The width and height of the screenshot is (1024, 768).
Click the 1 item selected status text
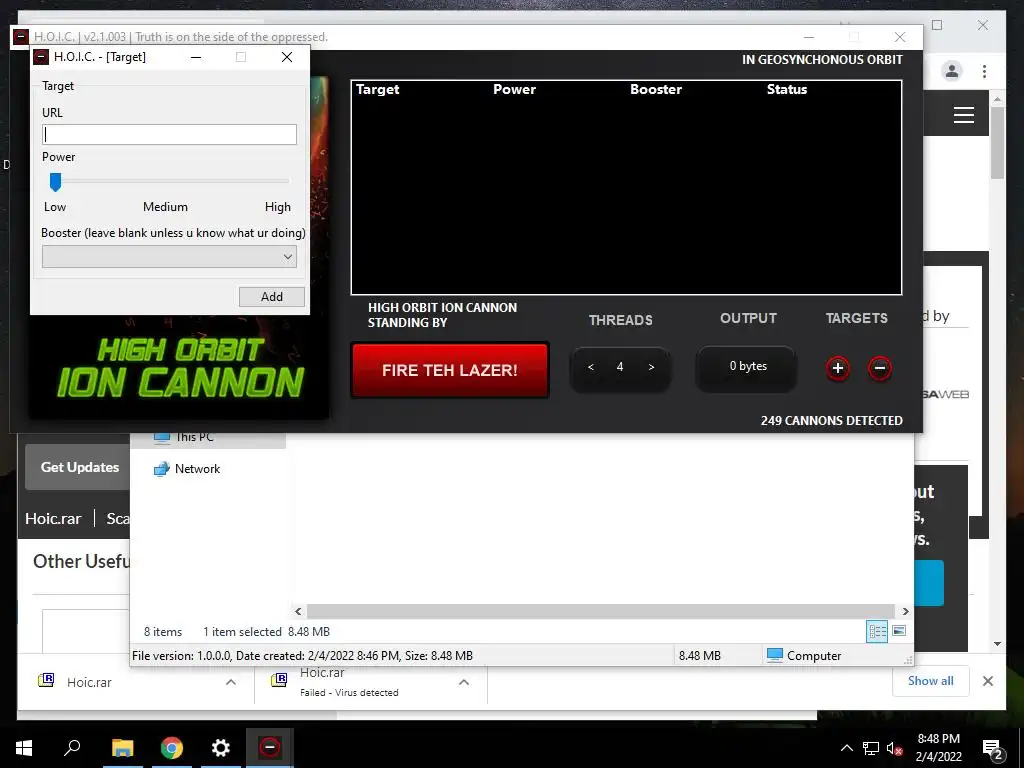point(242,632)
